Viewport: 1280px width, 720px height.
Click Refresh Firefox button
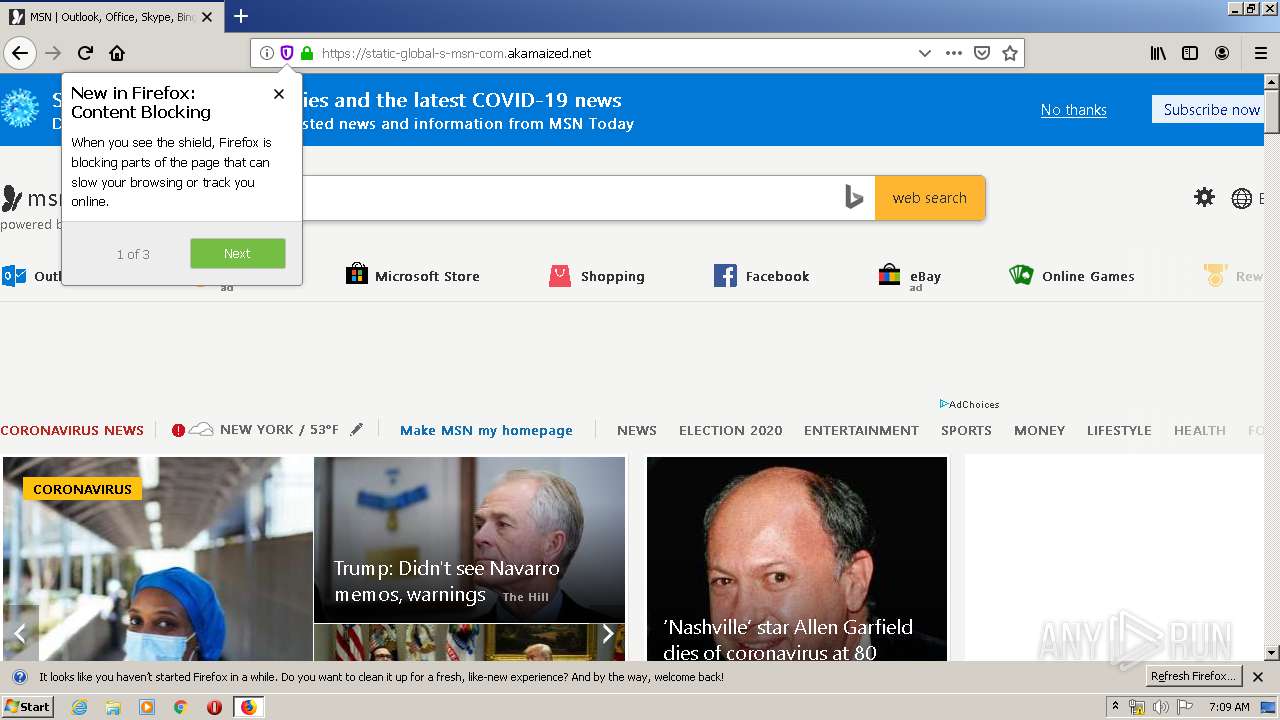pyautogui.click(x=1194, y=677)
